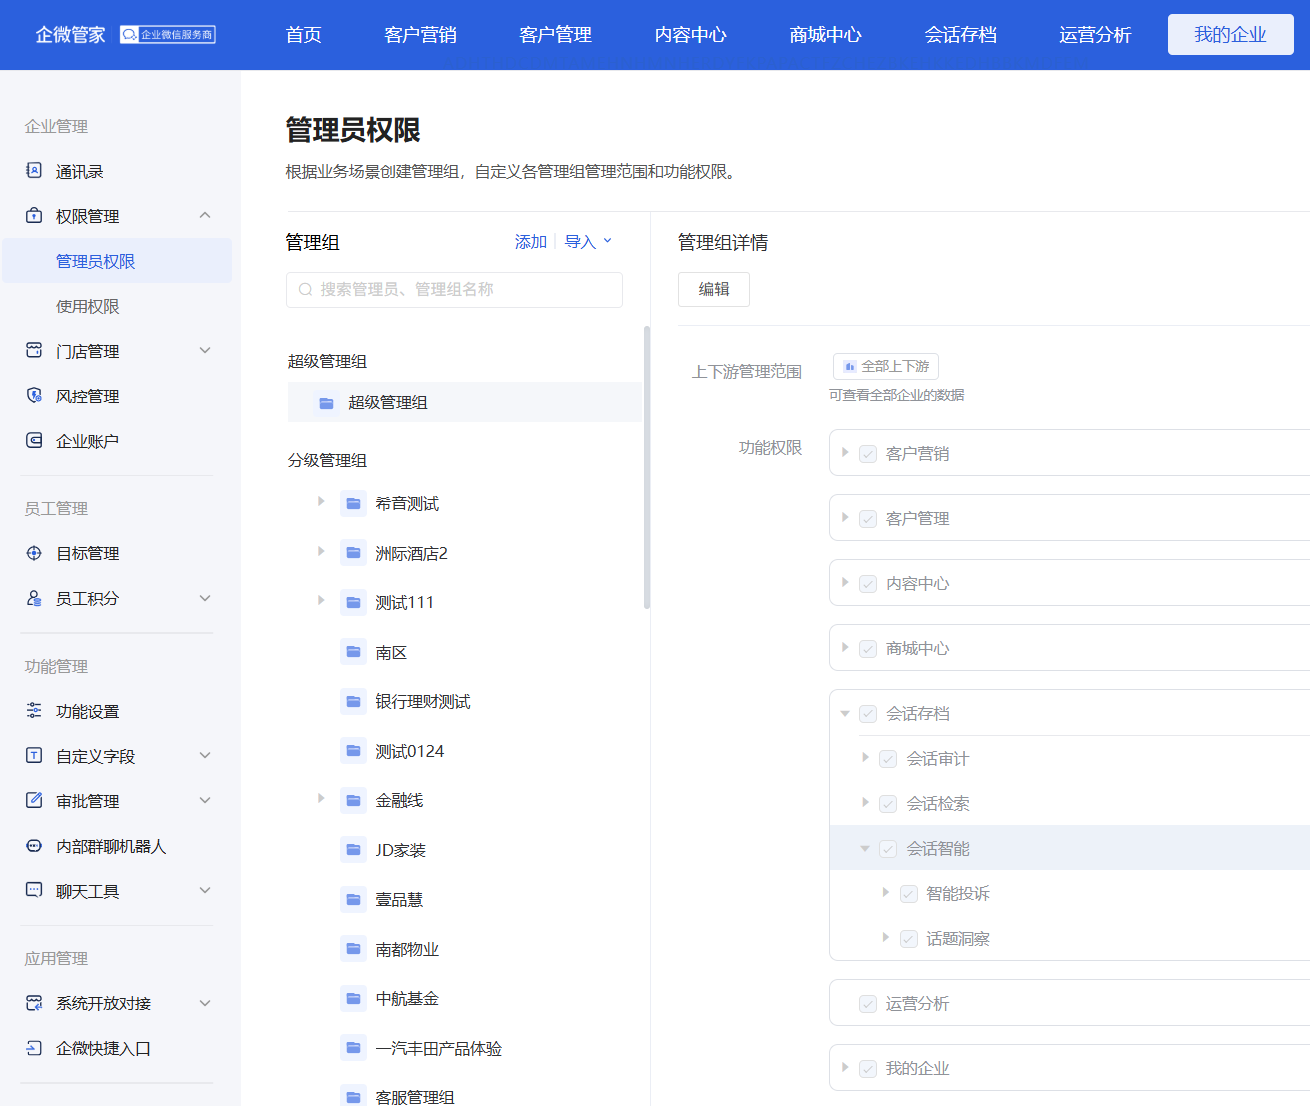Toggle the 客户管理 permission checkbox
1310x1106 pixels.
[868, 519]
